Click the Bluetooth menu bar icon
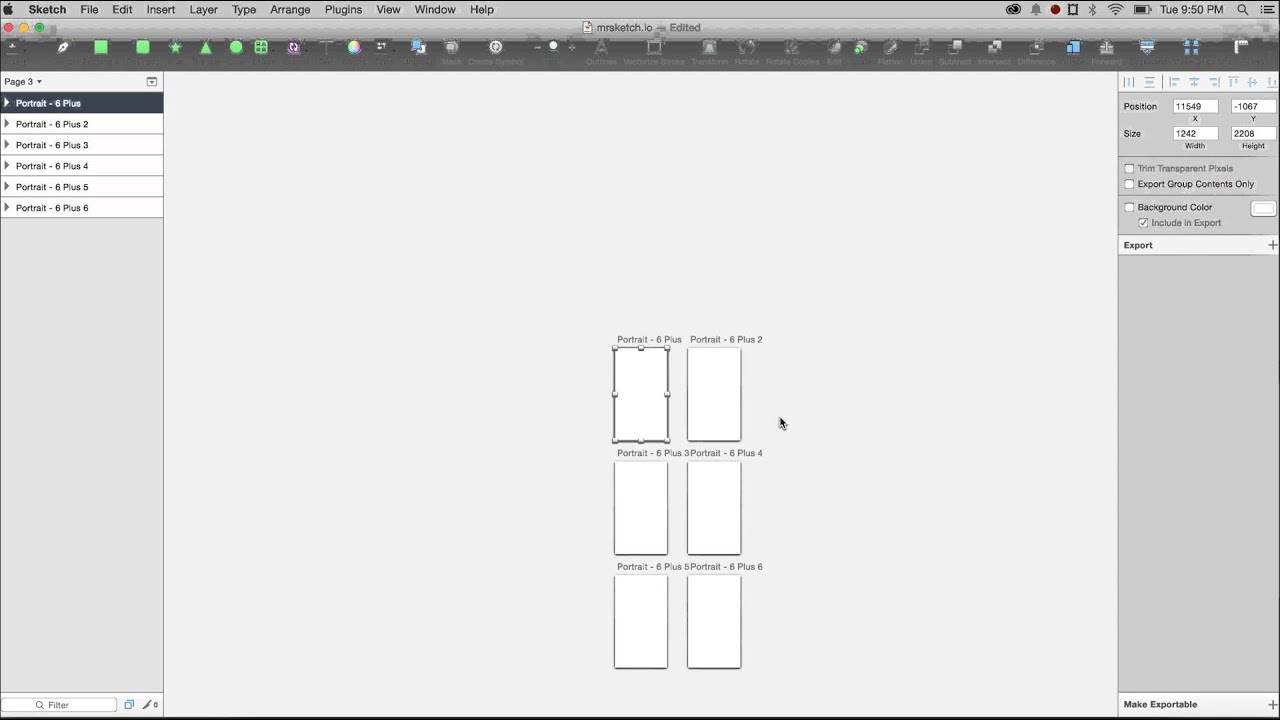Viewport: 1280px width, 720px height. [1093, 9]
